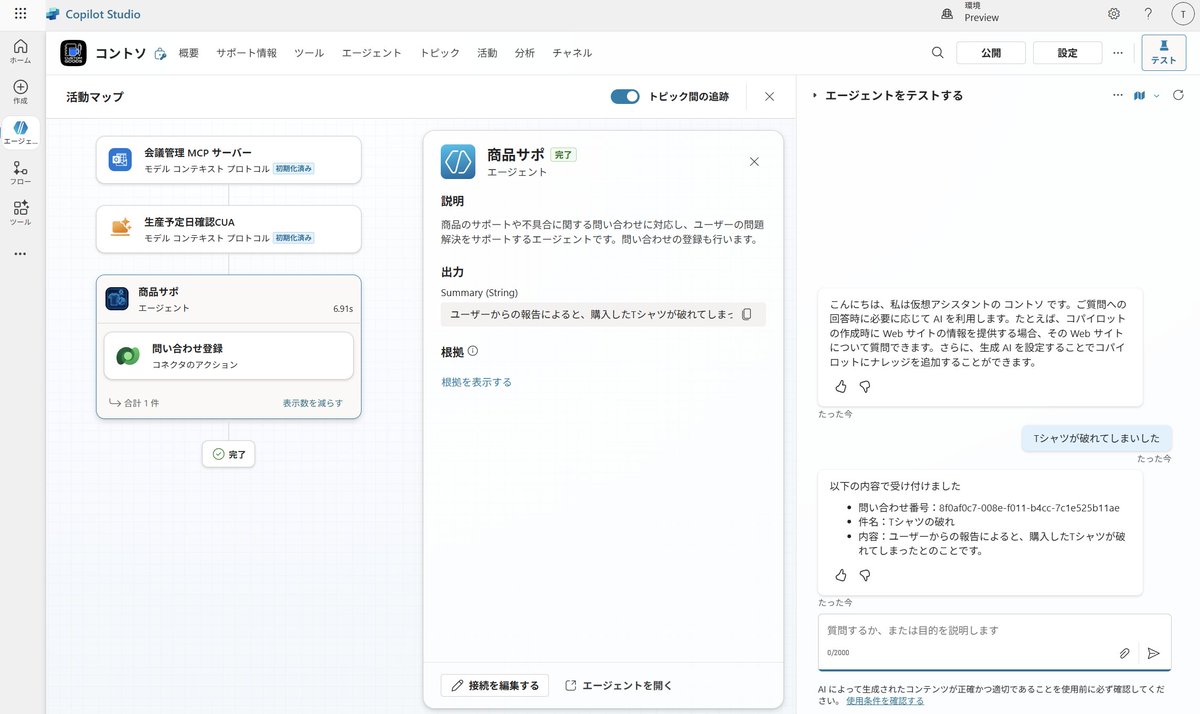The height and width of the screenshot is (714, 1200).
Task: Select the 問い合わせ登録 connector action
Action: click(x=229, y=356)
